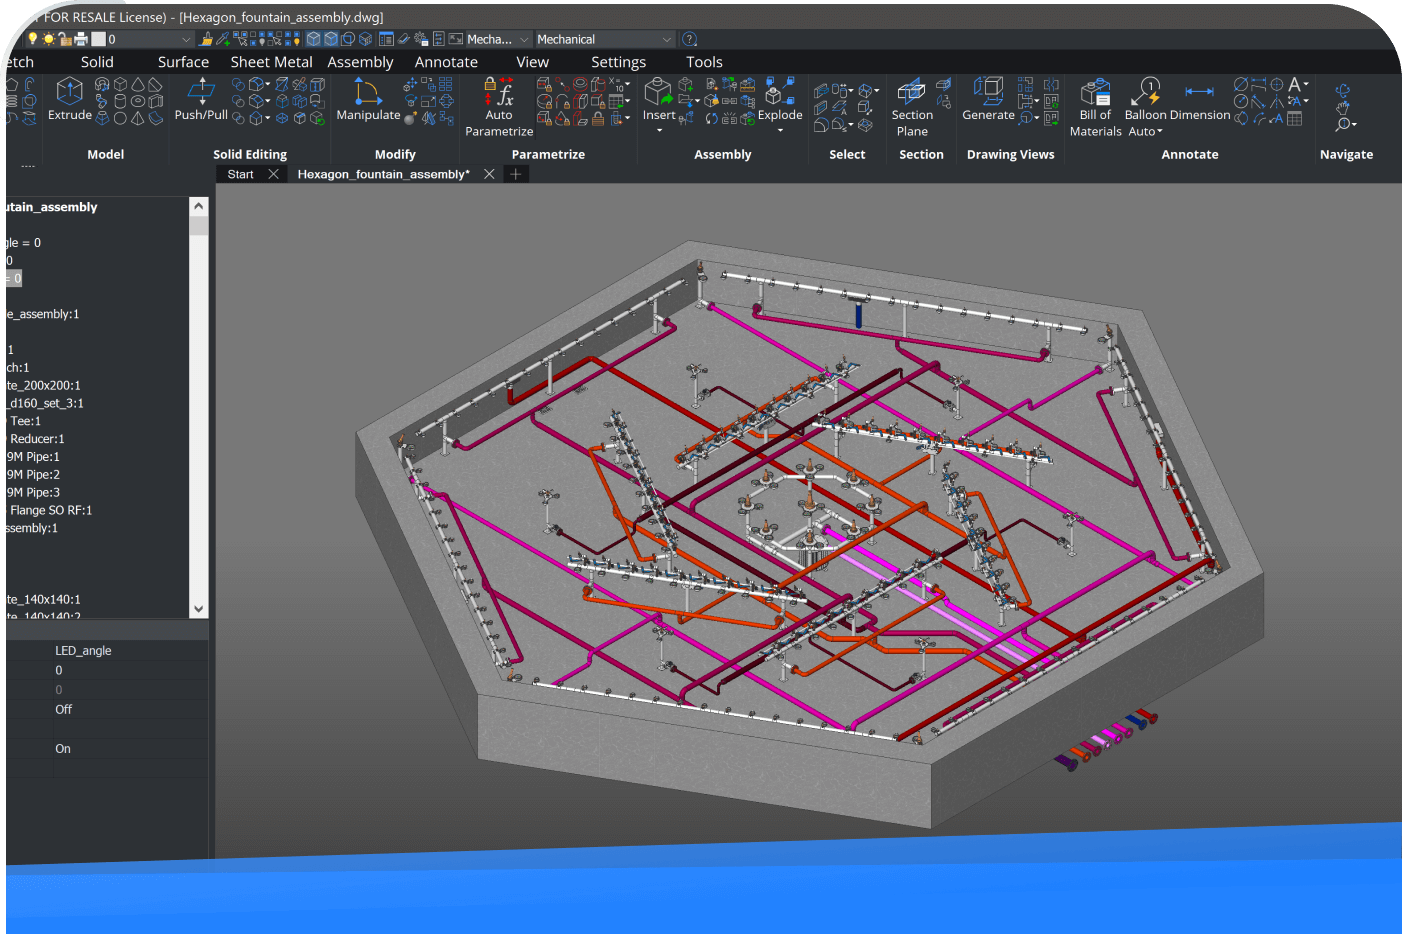Select the Hexagon_fountain_assembly* document tab
Image resolution: width=1402 pixels, height=934 pixels.
[x=383, y=174]
